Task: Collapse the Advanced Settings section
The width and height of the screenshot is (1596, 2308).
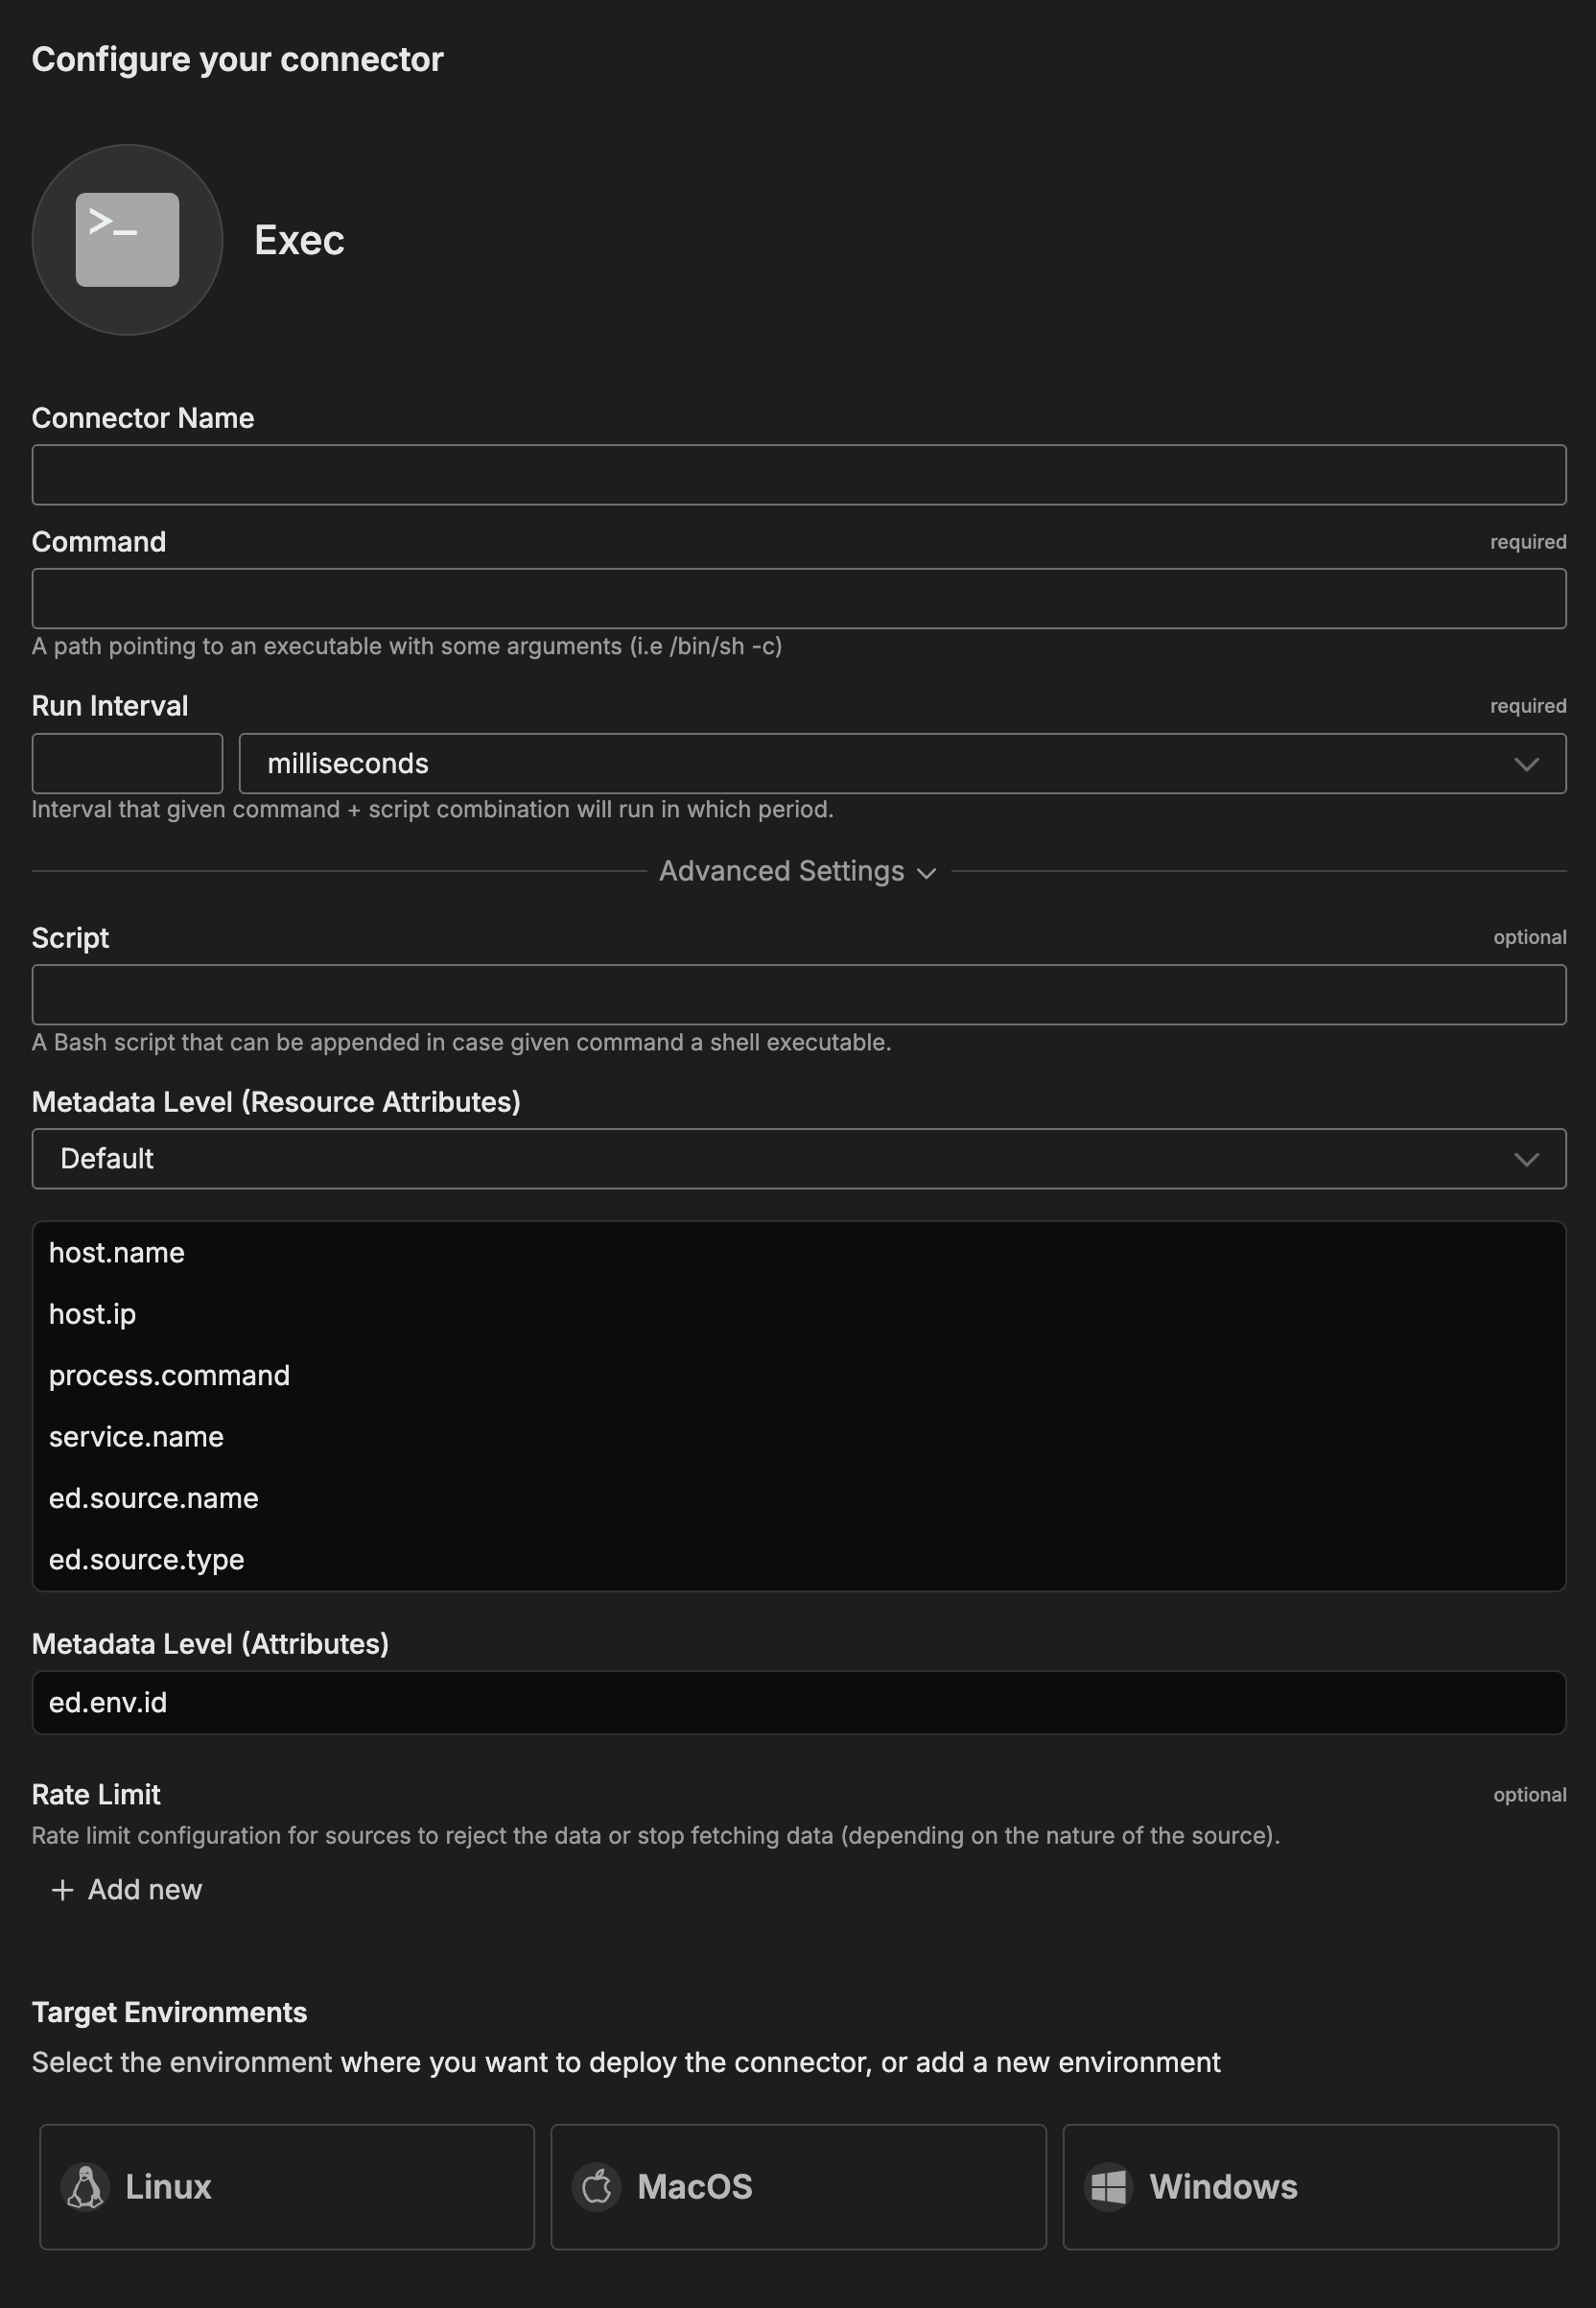Action: coord(798,872)
